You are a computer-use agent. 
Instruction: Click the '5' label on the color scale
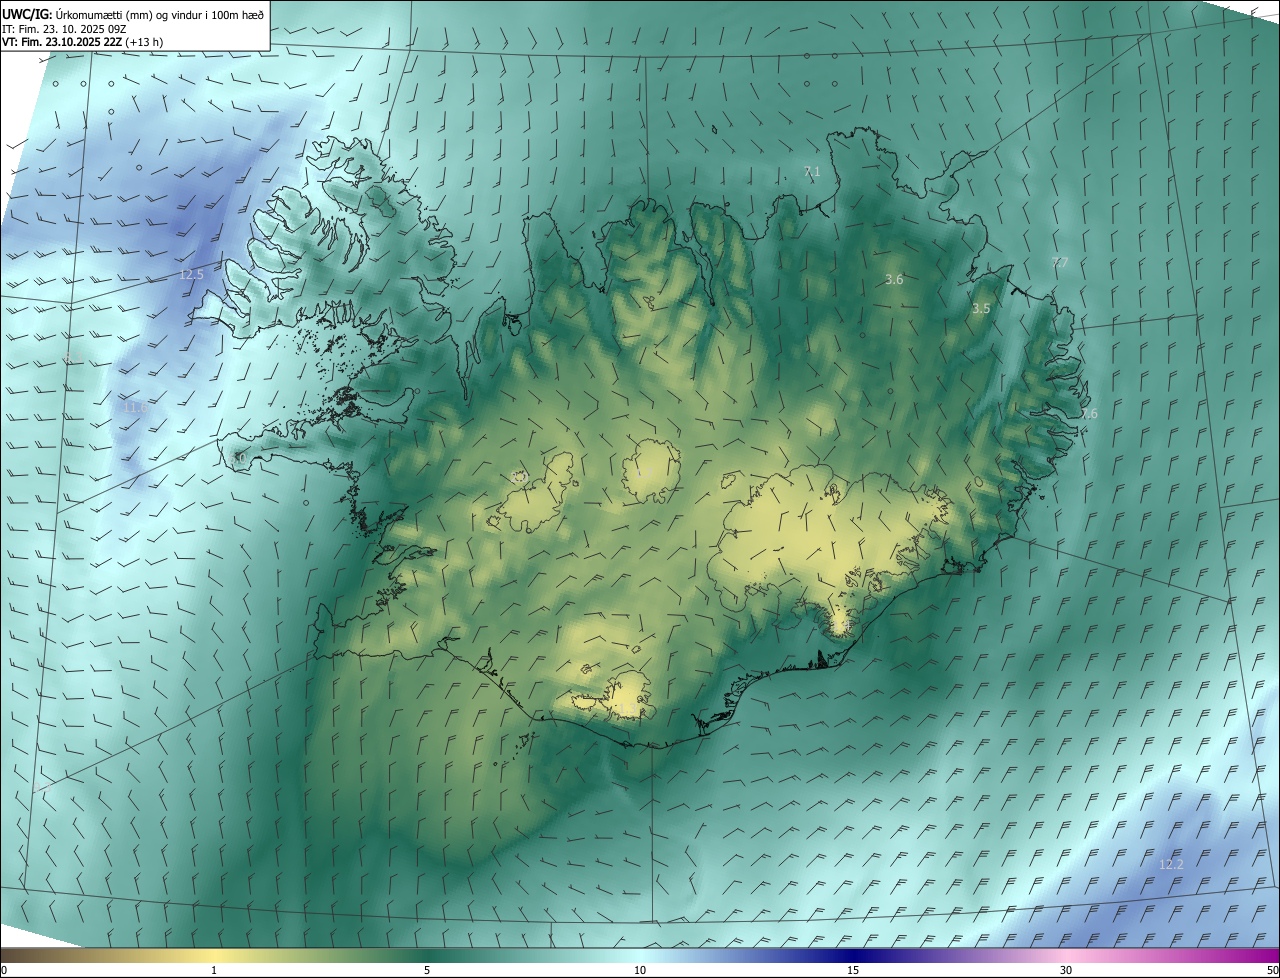[x=427, y=970]
